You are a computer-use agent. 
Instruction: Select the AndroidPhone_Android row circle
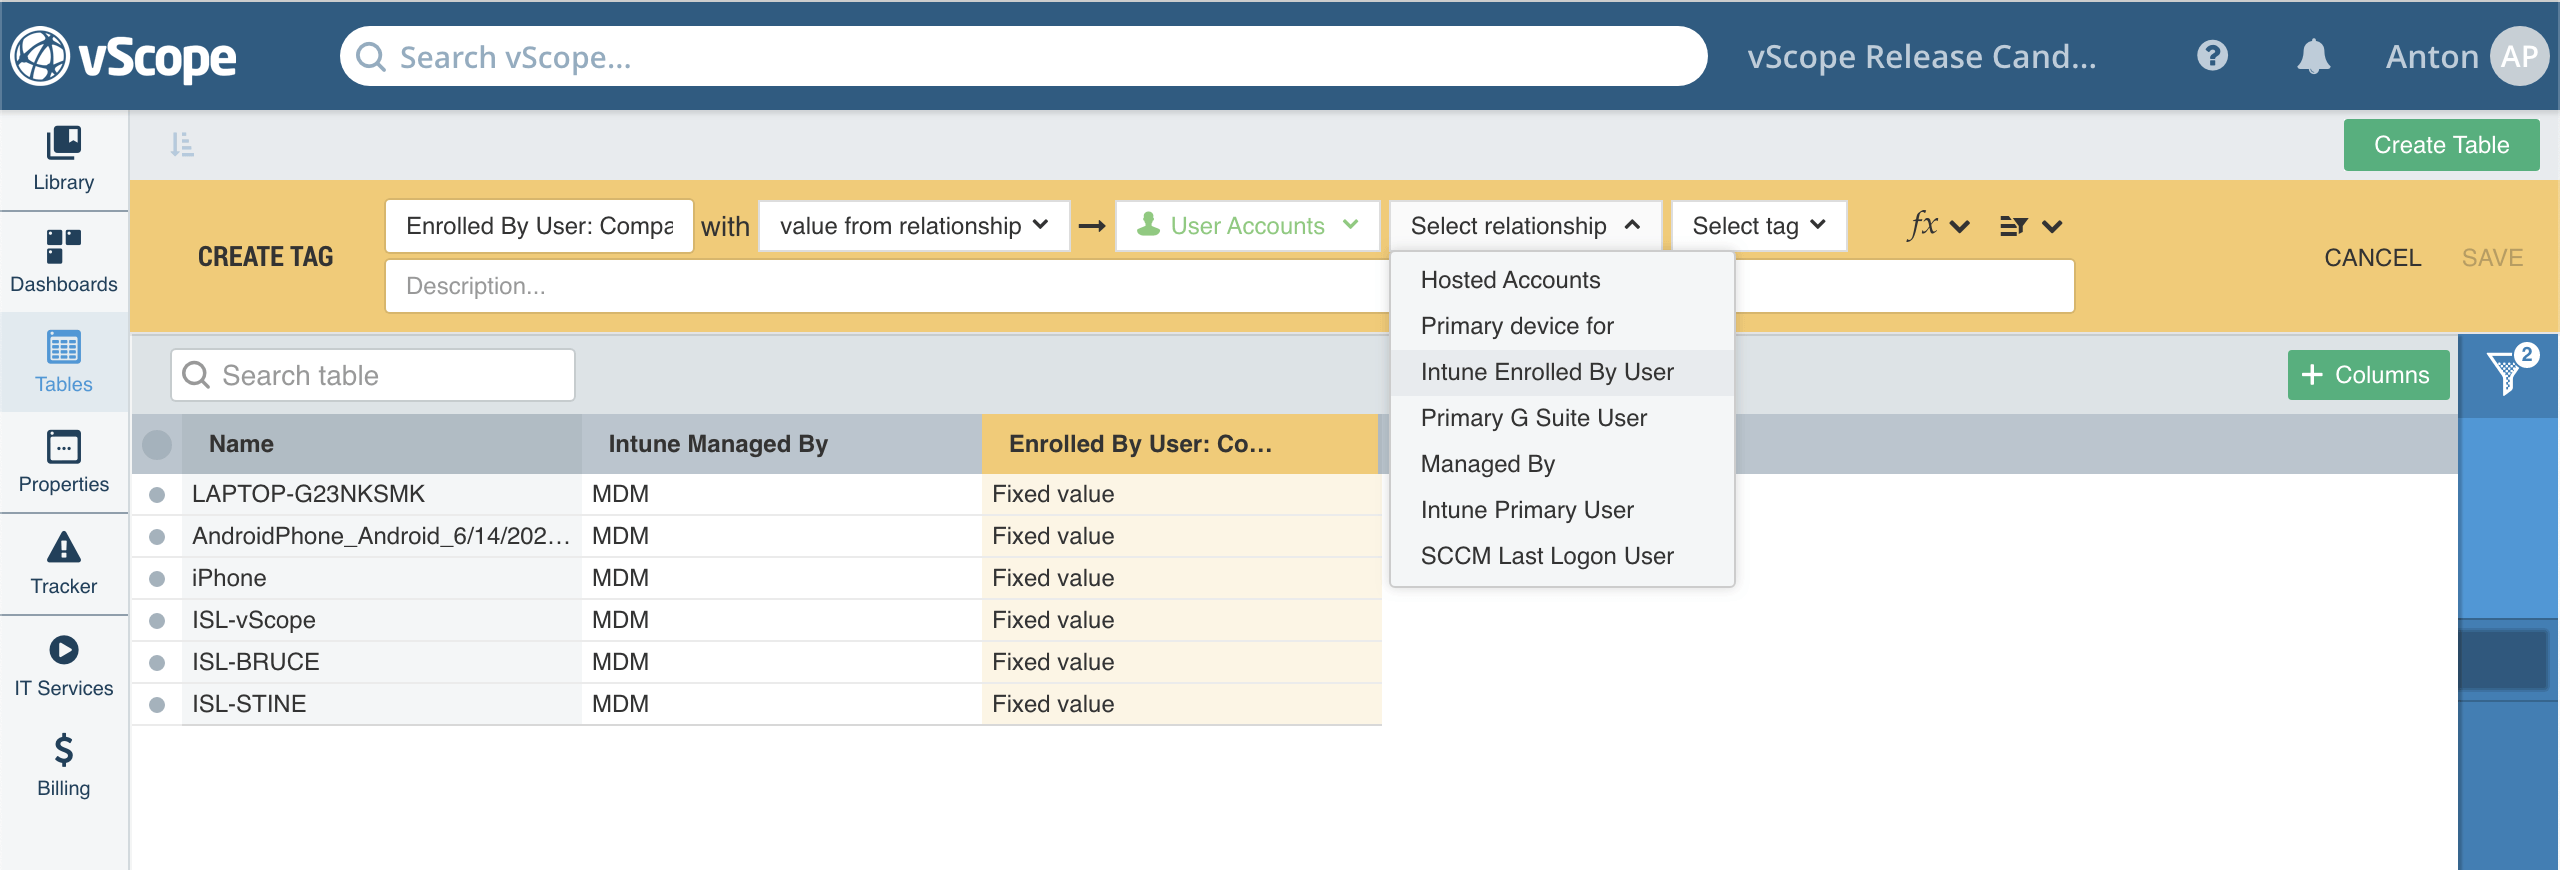157,536
